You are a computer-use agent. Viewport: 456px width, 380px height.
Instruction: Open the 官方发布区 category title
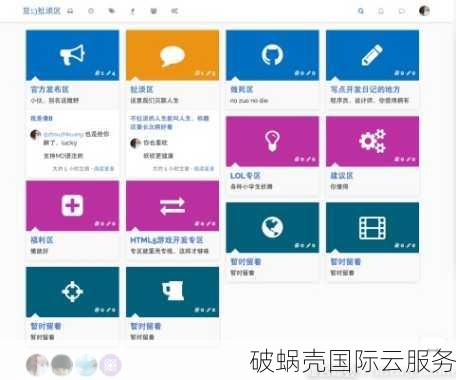click(x=49, y=89)
